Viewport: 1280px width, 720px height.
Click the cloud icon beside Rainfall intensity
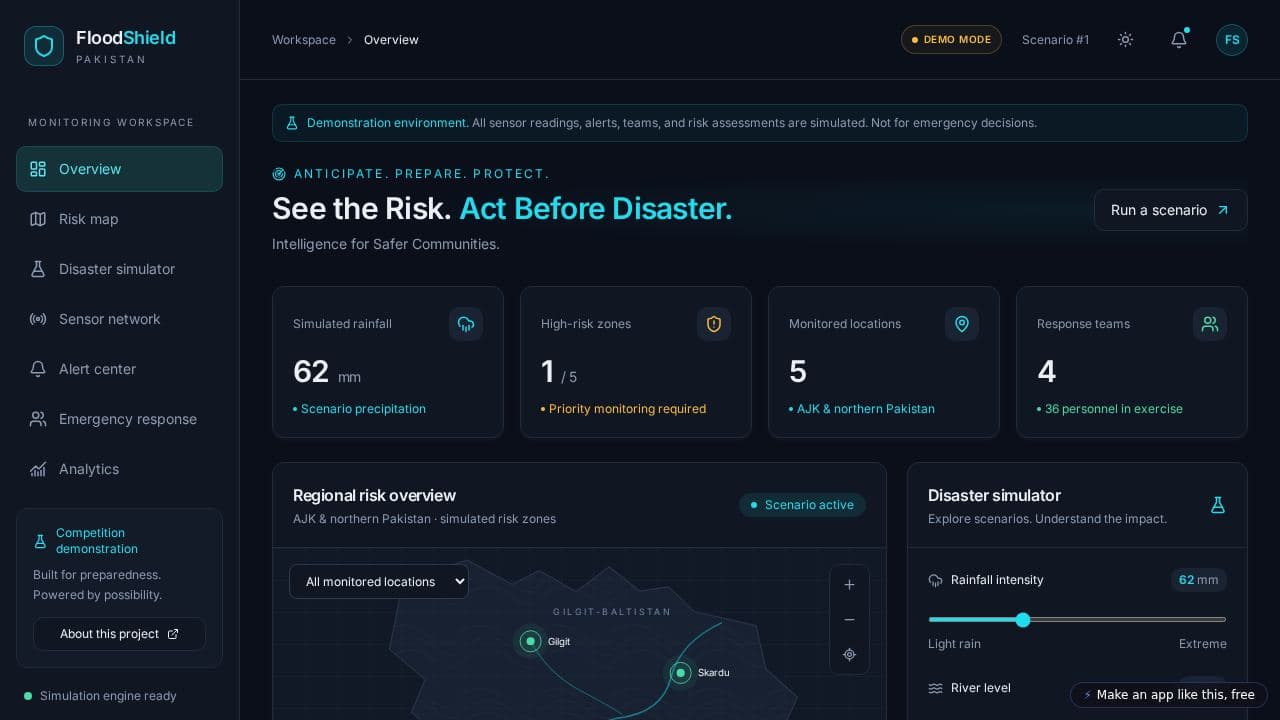click(936, 580)
